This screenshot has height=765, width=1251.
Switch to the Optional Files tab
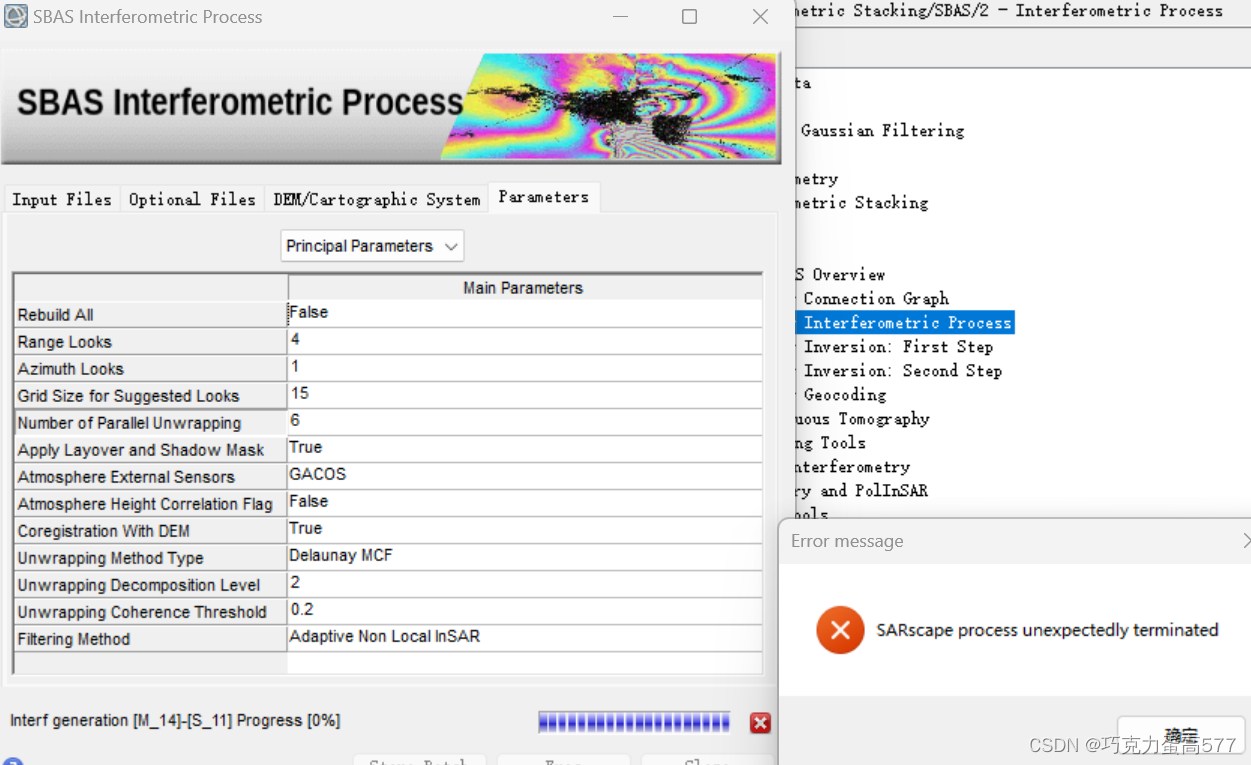192,199
